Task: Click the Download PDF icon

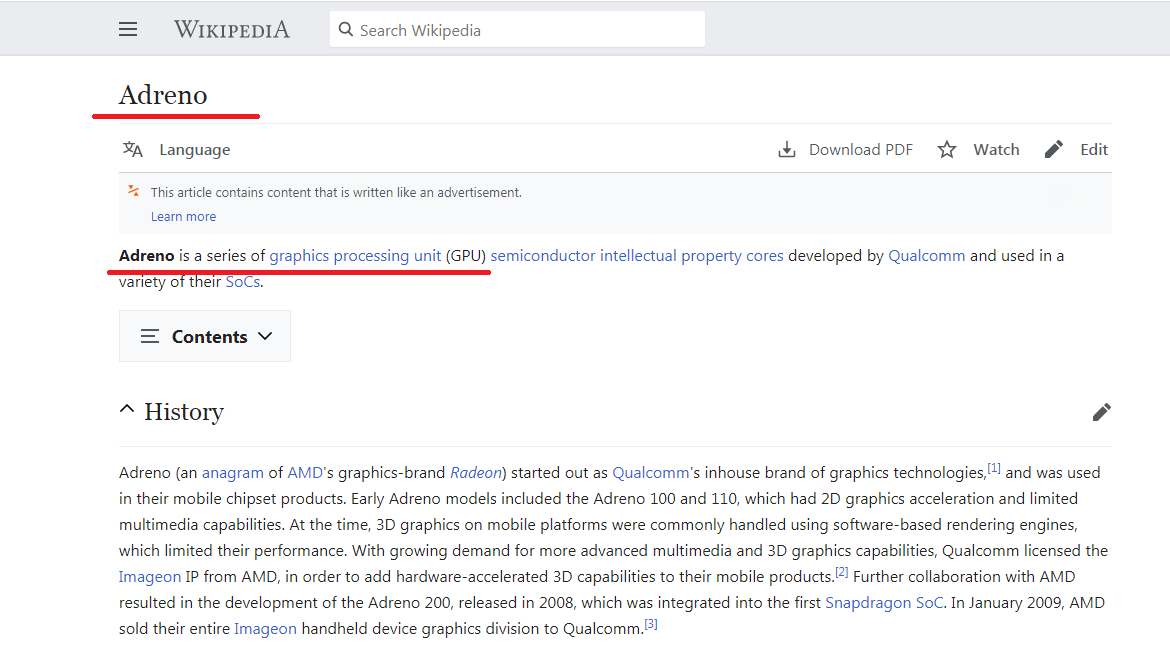Action: [787, 150]
